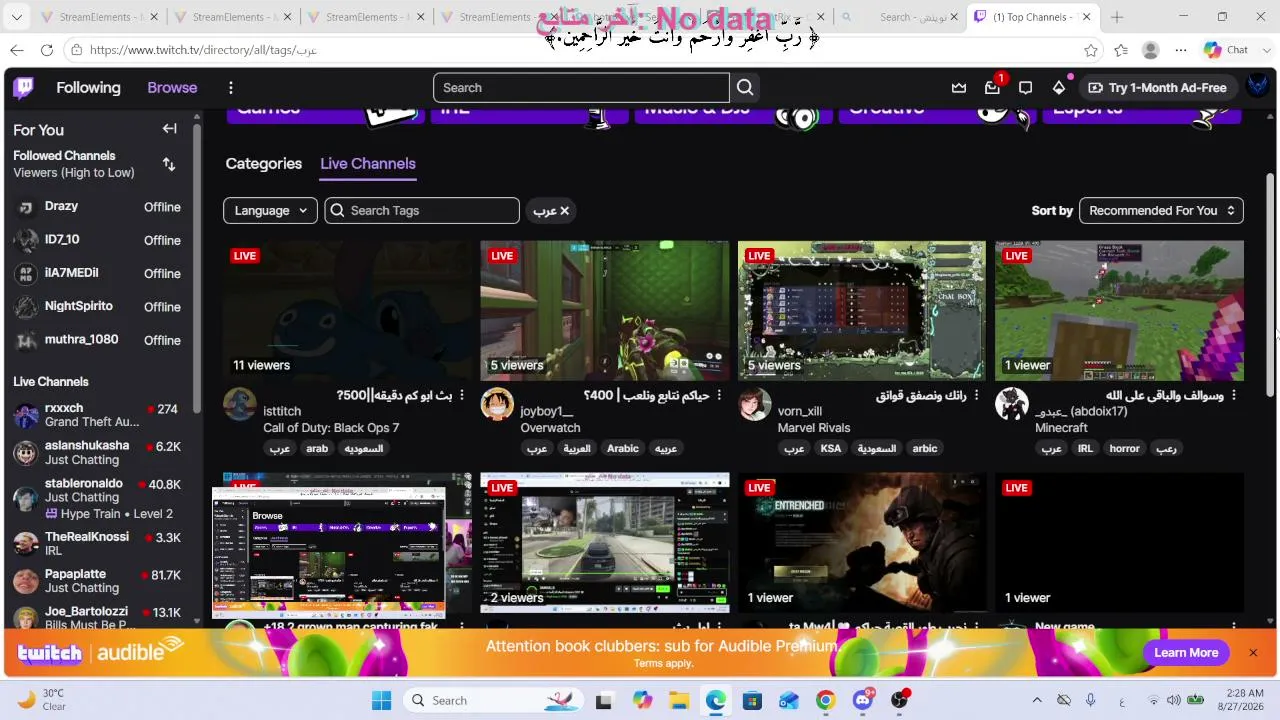Image resolution: width=1280 pixels, height=720 pixels.
Task: Open NightSpirito followed channel
Action: click(98, 307)
